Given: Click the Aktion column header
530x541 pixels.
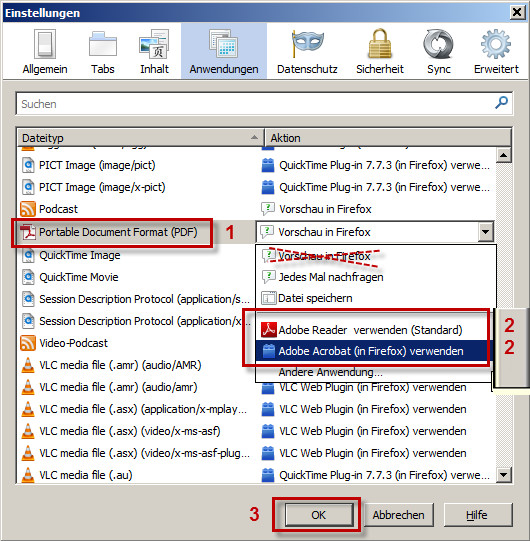Looking at the screenshot, I should click(388, 138).
